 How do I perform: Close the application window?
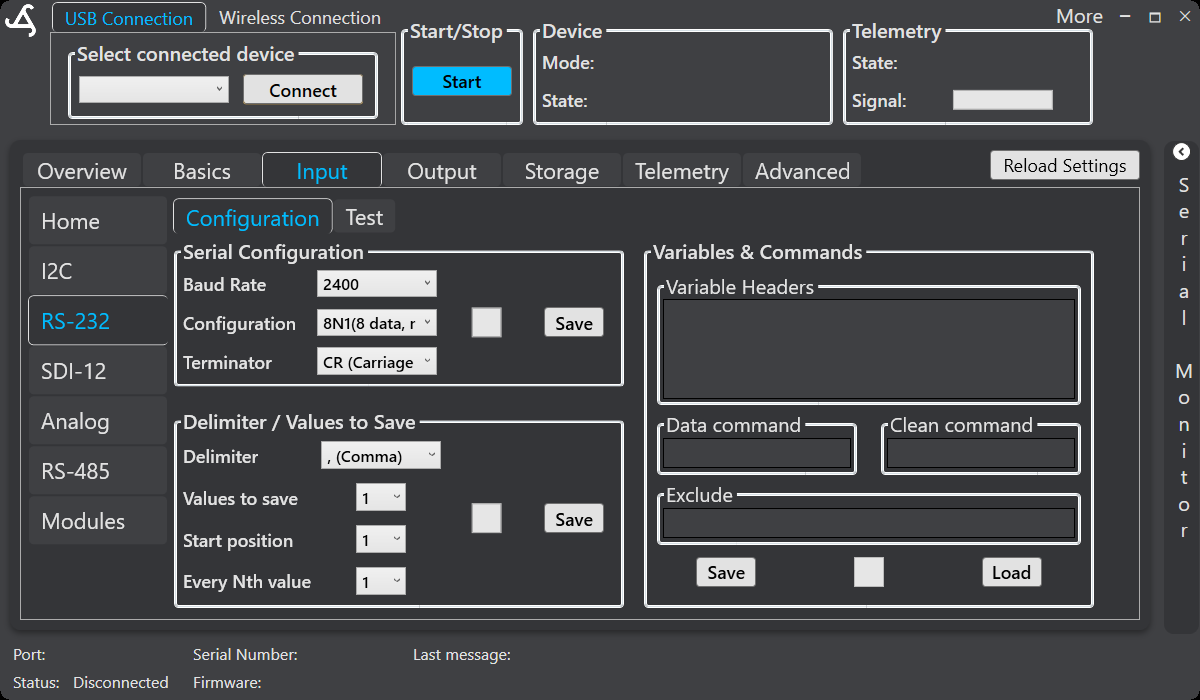(x=1183, y=18)
